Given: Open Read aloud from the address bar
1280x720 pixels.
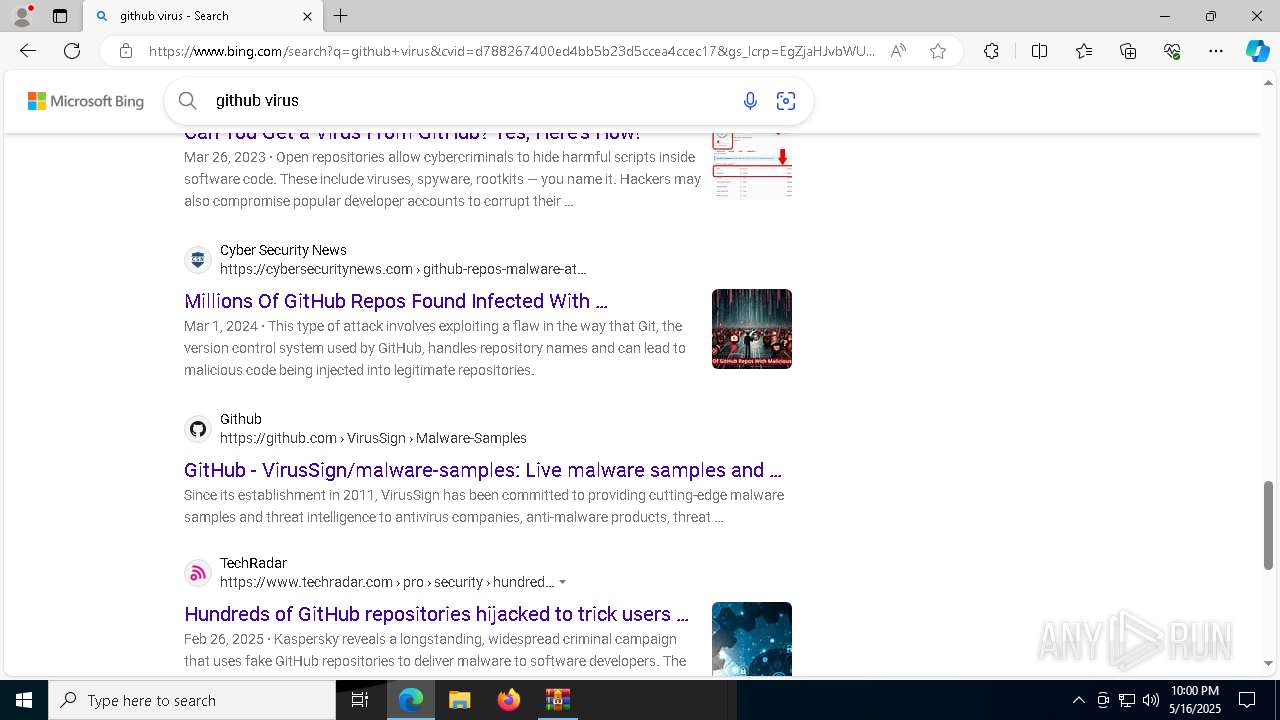Looking at the screenshot, I should pos(898,51).
